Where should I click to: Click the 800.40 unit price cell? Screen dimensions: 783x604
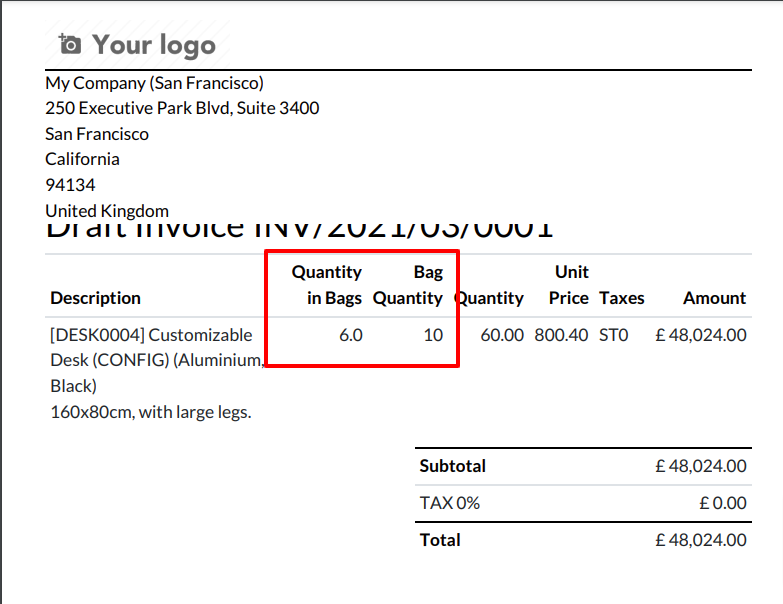point(561,335)
